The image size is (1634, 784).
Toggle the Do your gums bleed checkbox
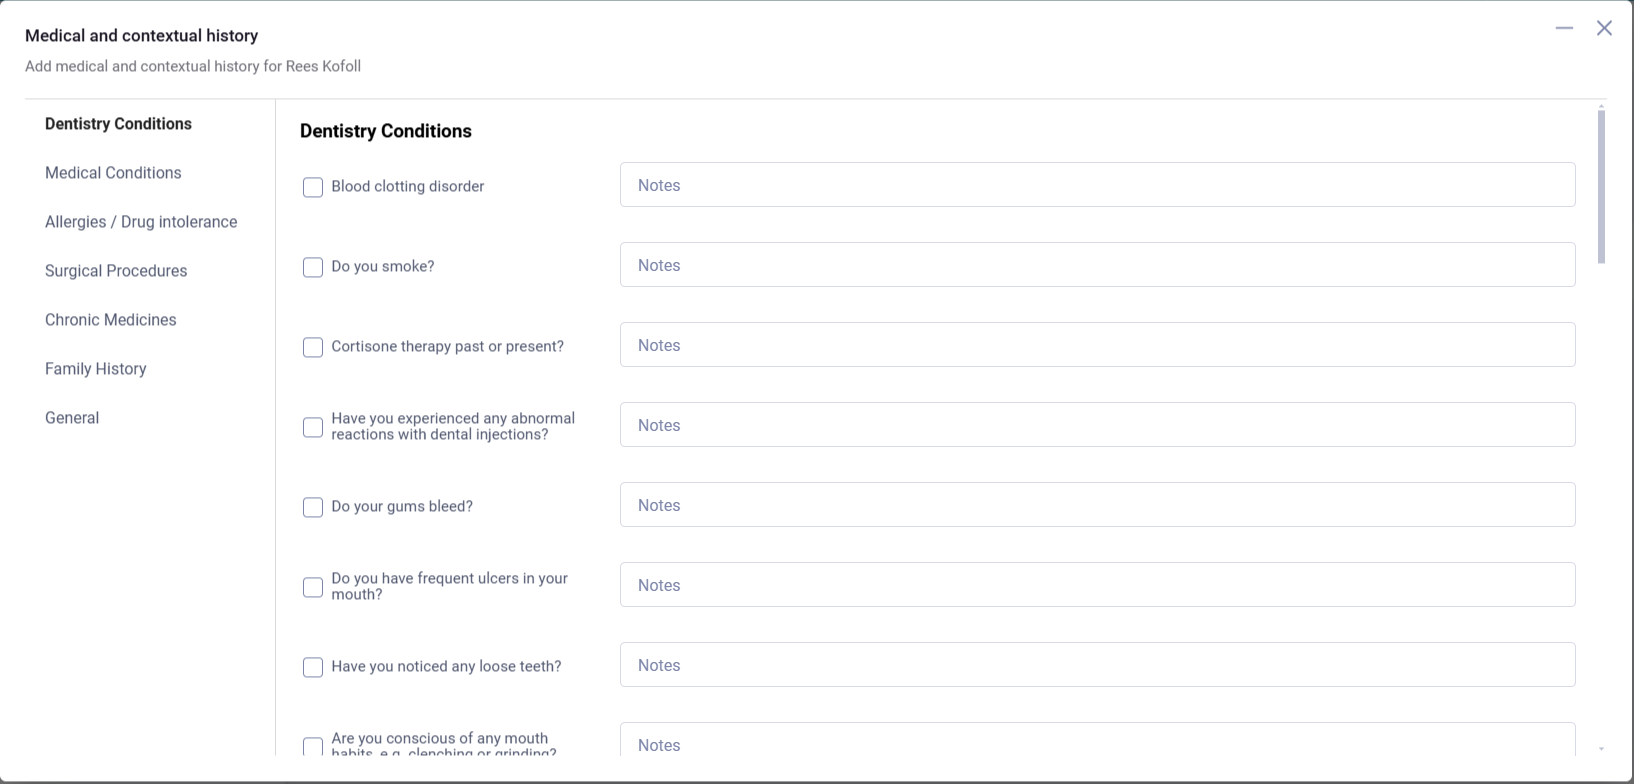313,507
